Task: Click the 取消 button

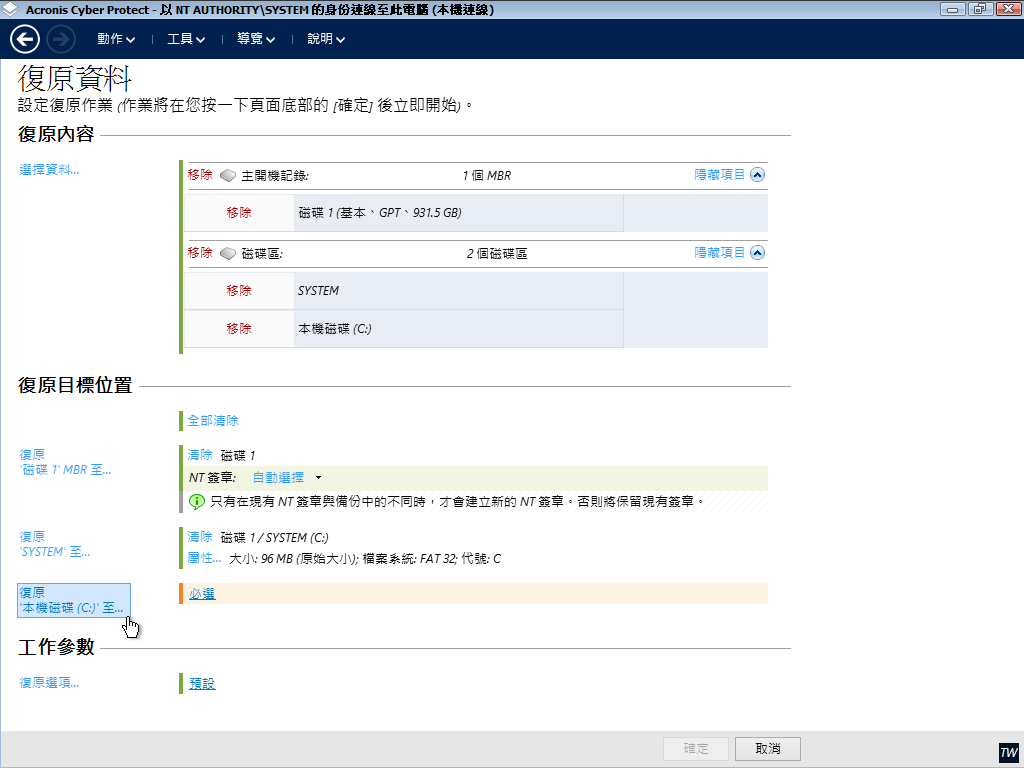Action: 767,749
